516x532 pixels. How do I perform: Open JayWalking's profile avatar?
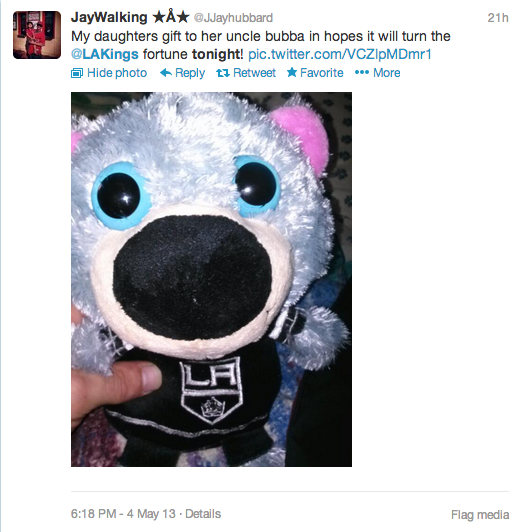[37, 35]
